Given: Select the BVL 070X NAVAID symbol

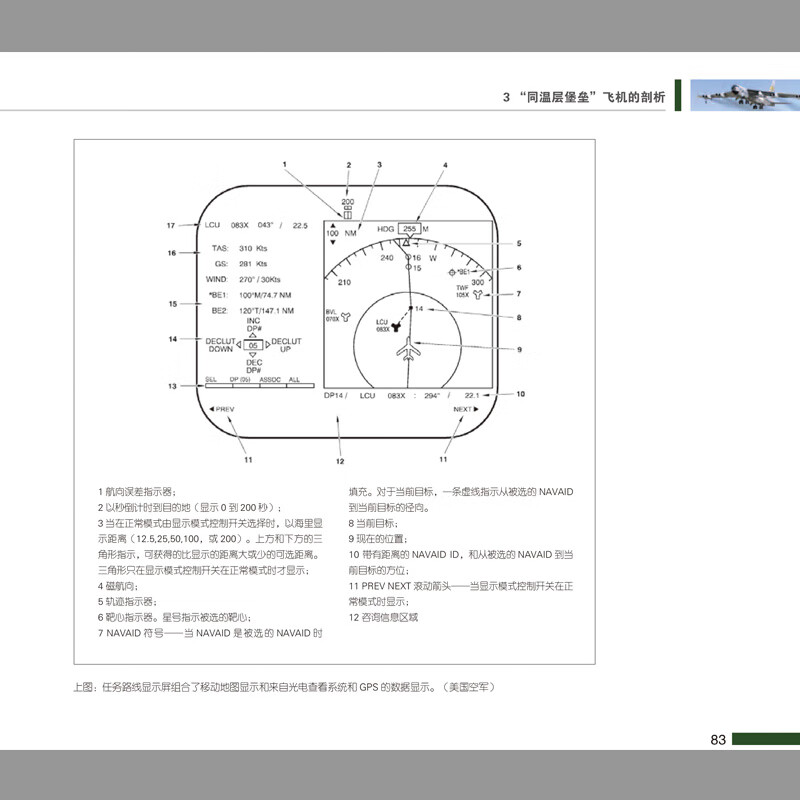Looking at the screenshot, I should point(346,317).
